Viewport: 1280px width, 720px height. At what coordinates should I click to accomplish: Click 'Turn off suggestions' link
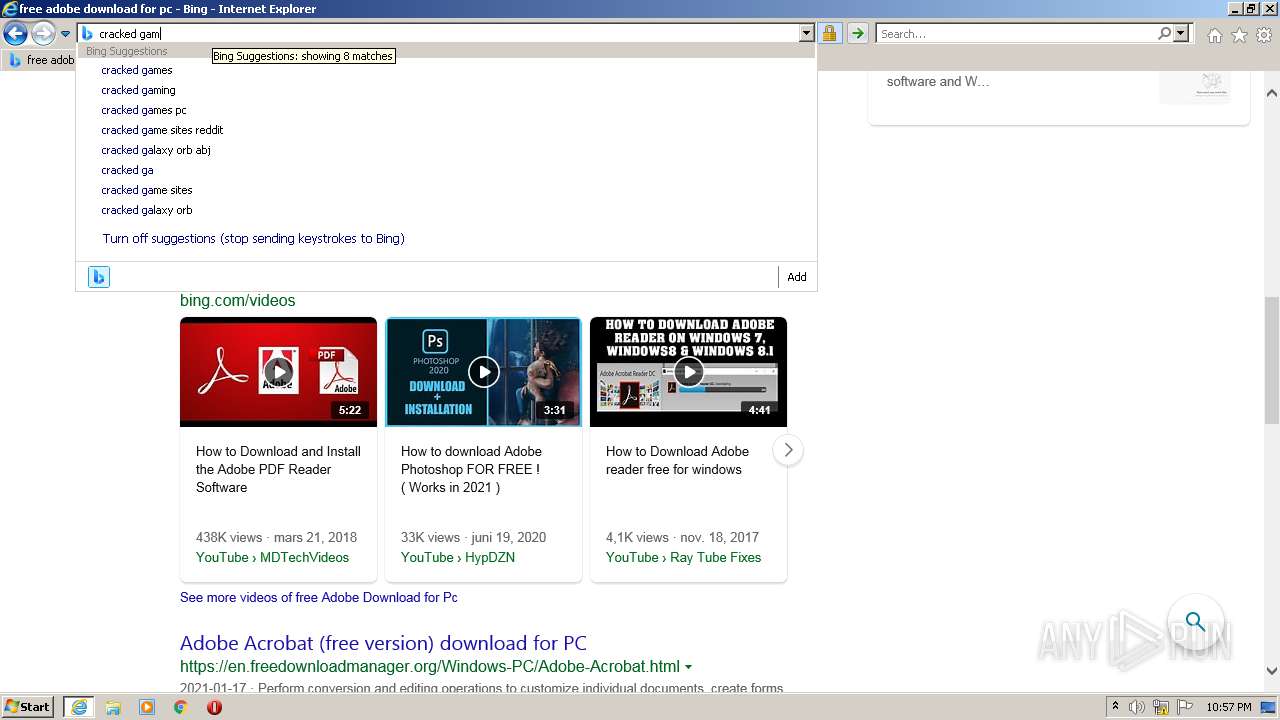(x=253, y=239)
